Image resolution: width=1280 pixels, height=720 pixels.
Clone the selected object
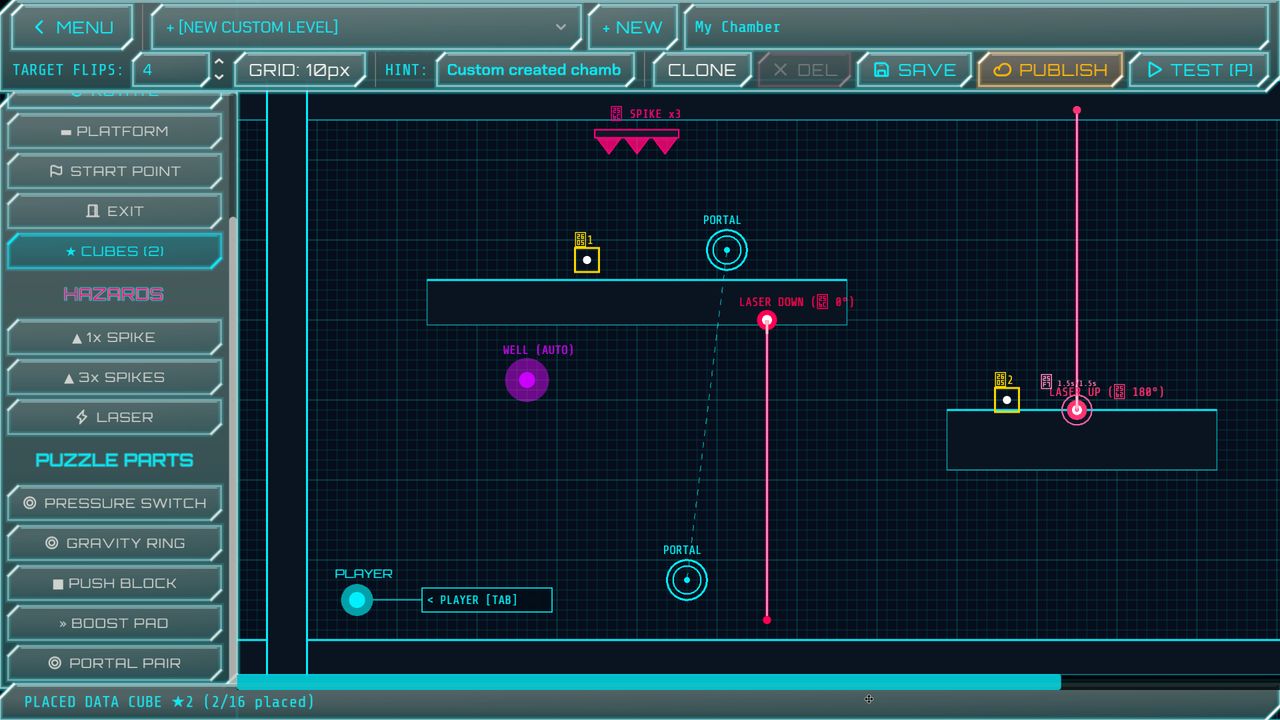[x=702, y=70]
